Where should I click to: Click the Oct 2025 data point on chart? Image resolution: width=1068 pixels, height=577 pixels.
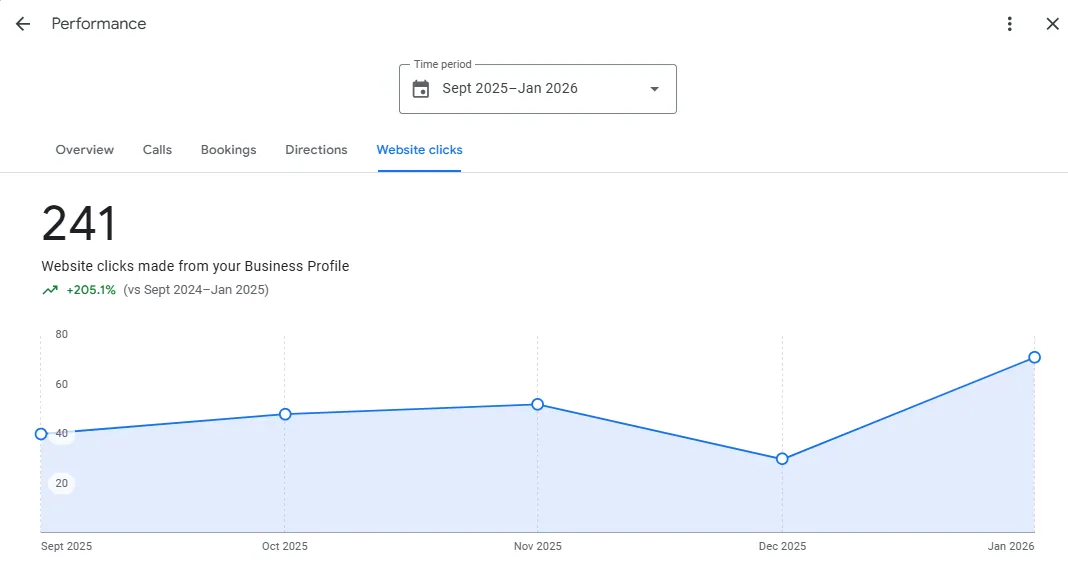[285, 414]
